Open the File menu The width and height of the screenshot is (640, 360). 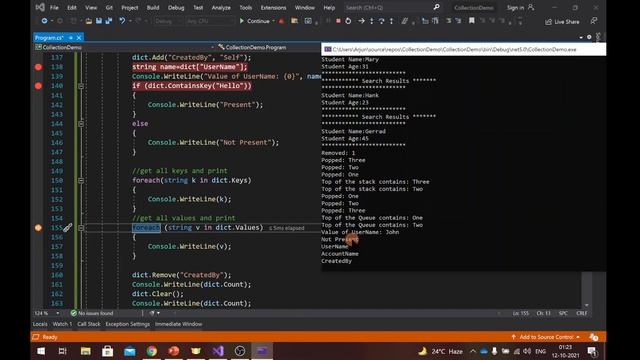click(x=54, y=7)
